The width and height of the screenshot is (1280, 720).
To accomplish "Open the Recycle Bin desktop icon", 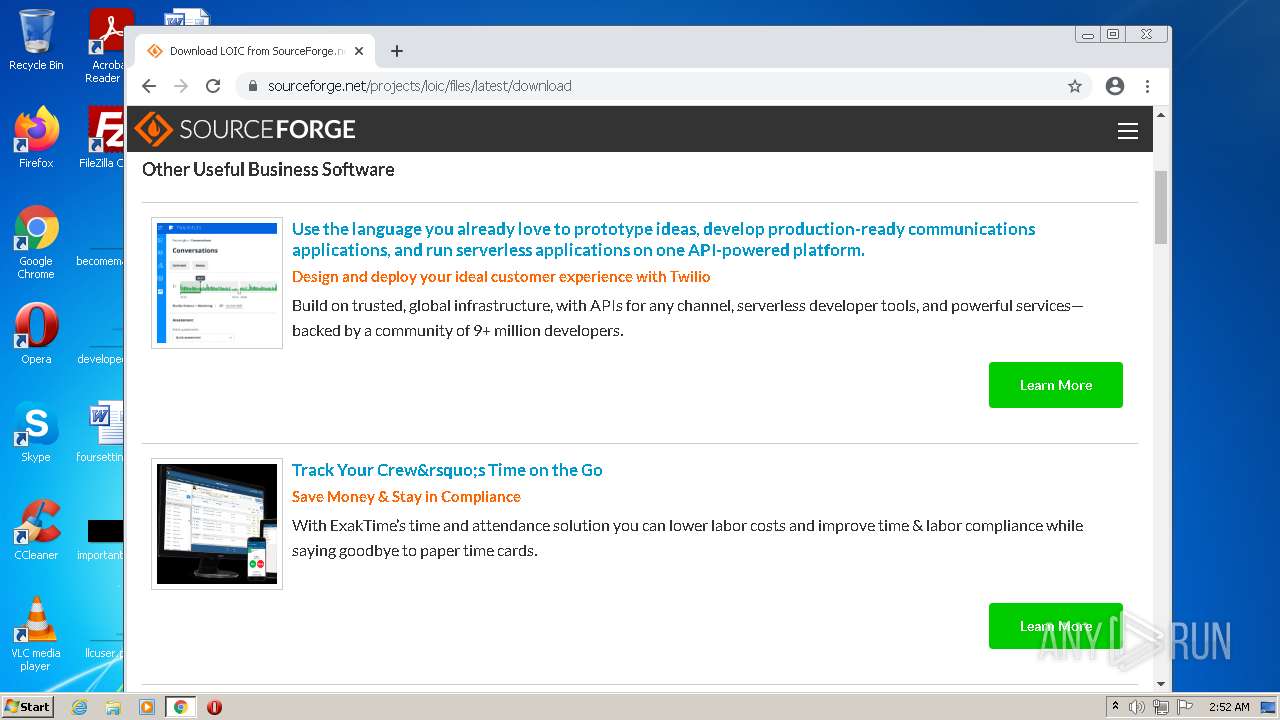I will tap(36, 40).
